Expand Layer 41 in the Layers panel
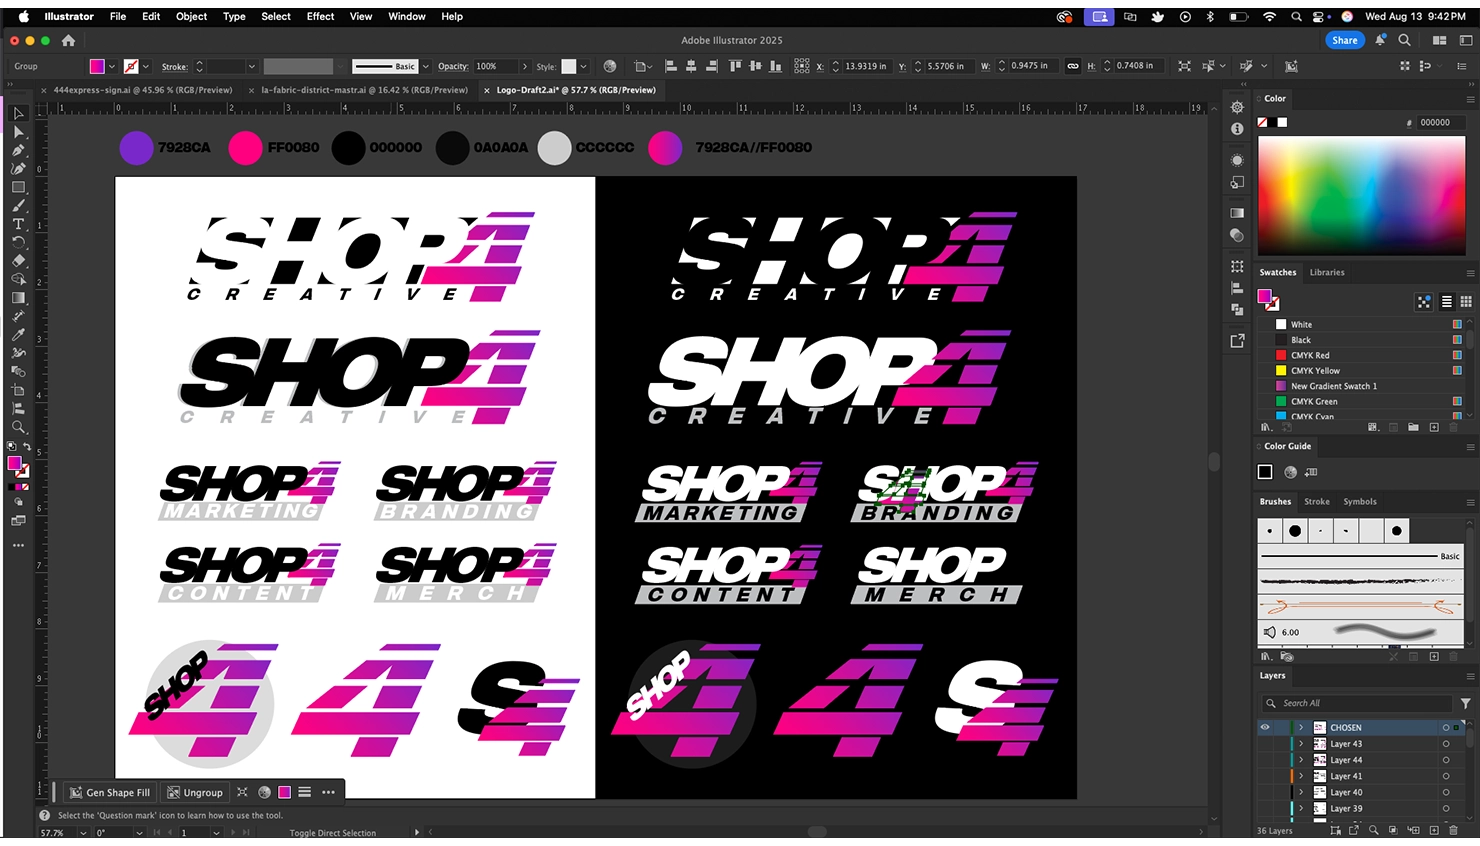The image size is (1480, 846). [1301, 776]
